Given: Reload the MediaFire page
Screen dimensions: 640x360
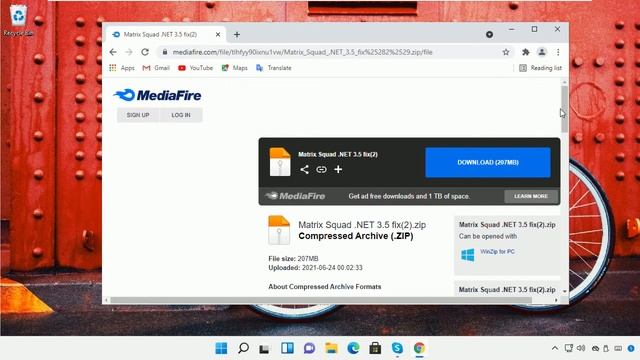Looking at the screenshot, I should [x=145, y=52].
